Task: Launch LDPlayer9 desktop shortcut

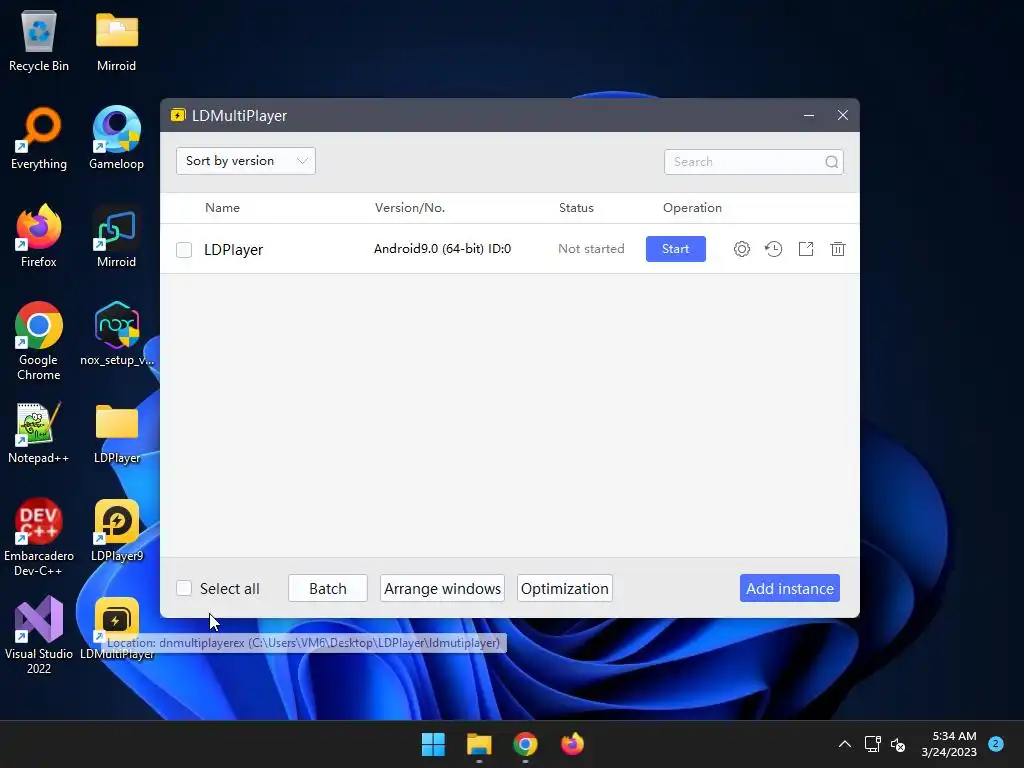Action: pyautogui.click(x=116, y=530)
